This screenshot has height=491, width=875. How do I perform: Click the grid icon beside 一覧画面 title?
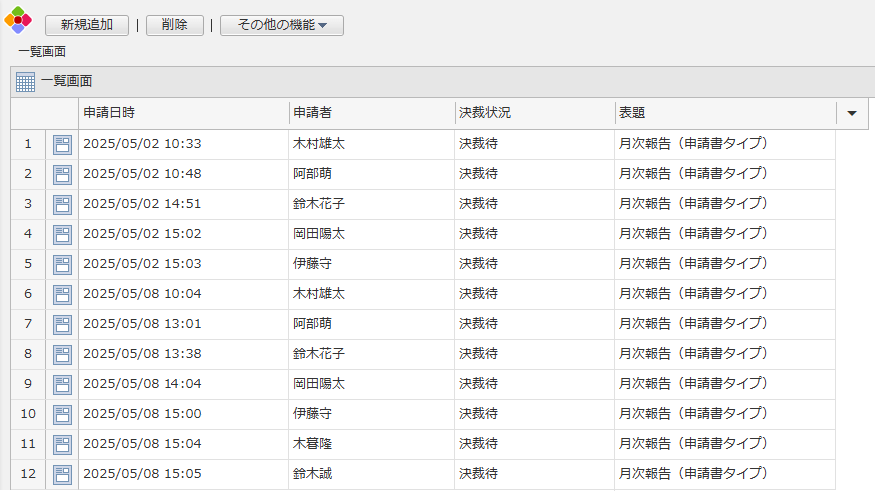[x=25, y=82]
